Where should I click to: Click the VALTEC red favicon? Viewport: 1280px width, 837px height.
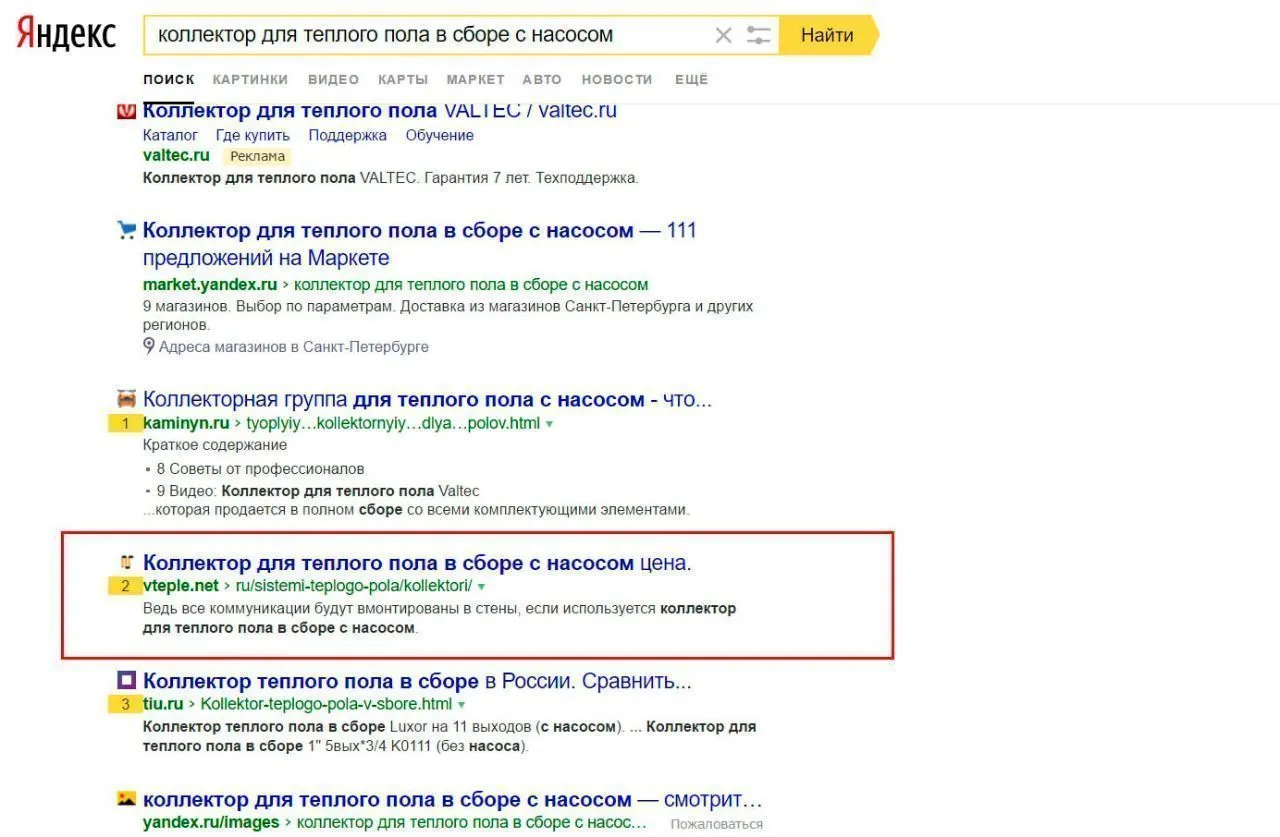pos(126,111)
